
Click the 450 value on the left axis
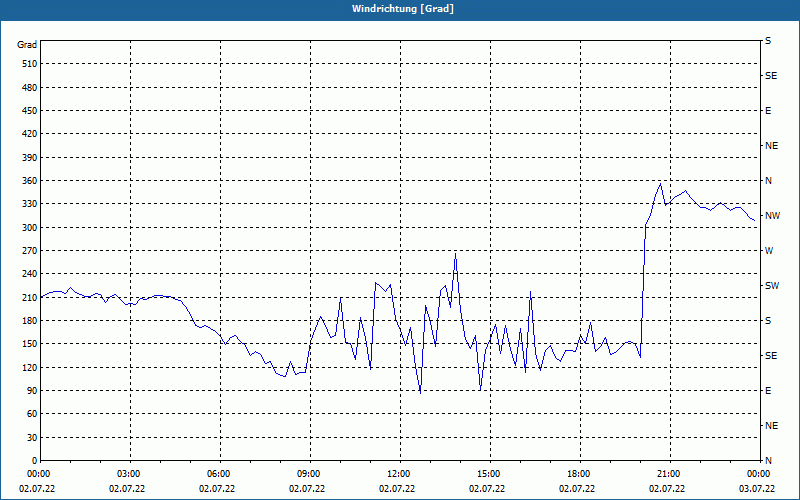pos(29,111)
